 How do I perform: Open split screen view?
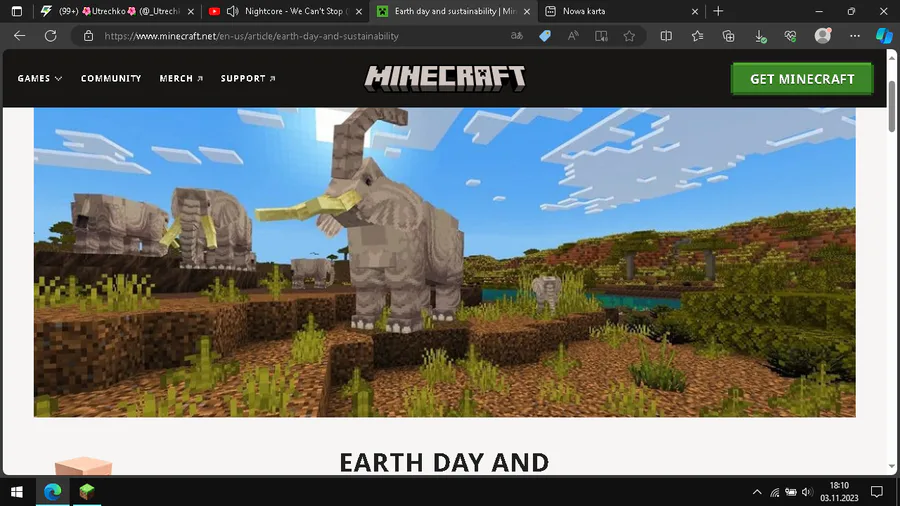click(666, 36)
